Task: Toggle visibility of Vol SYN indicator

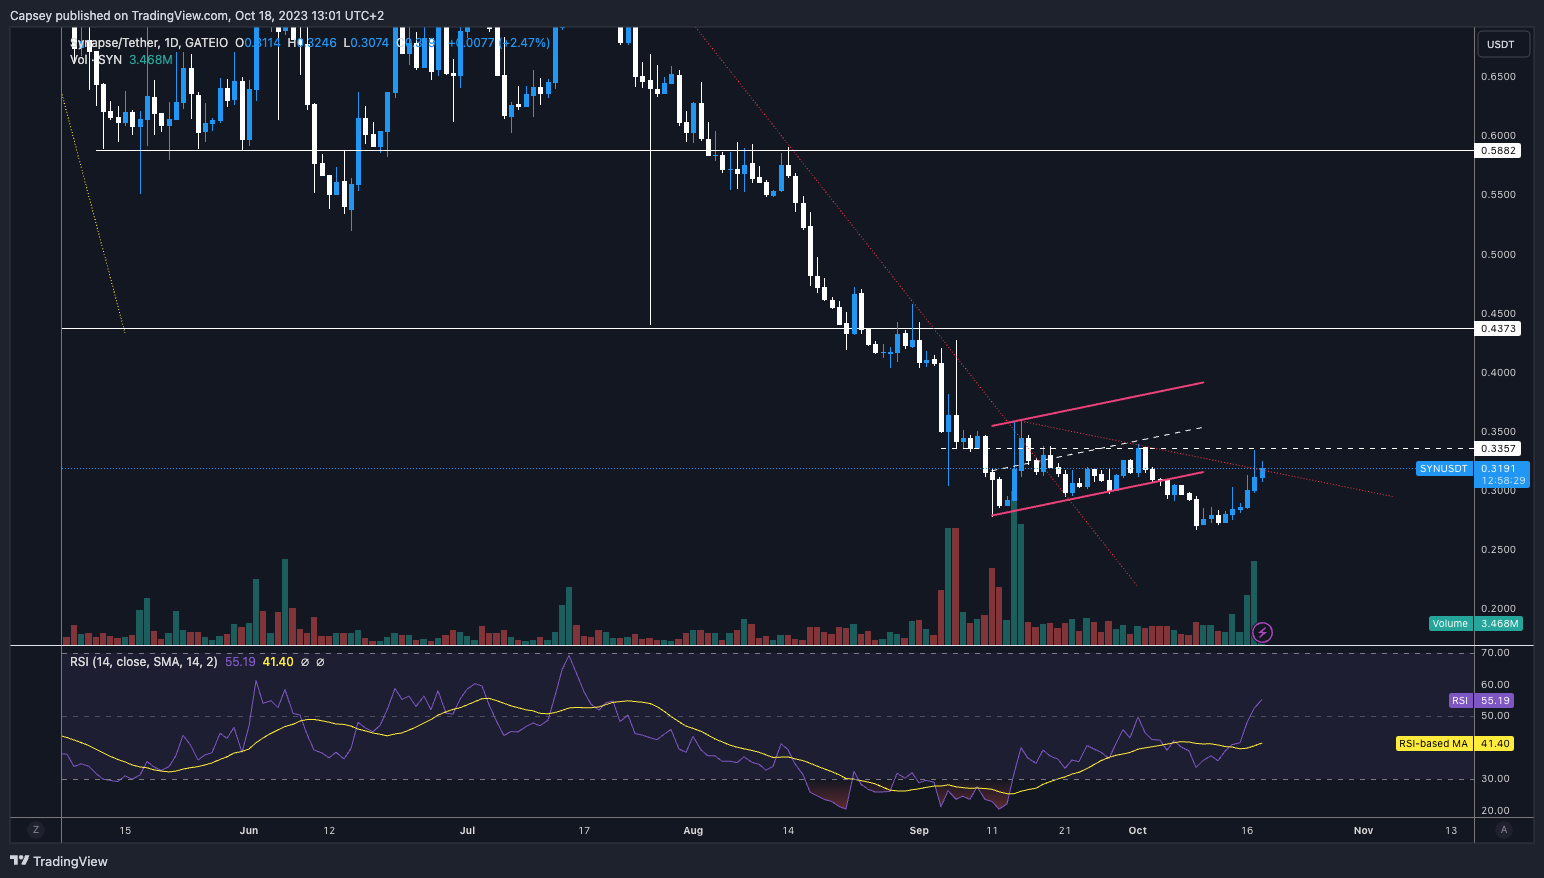Action: [x=95, y=59]
